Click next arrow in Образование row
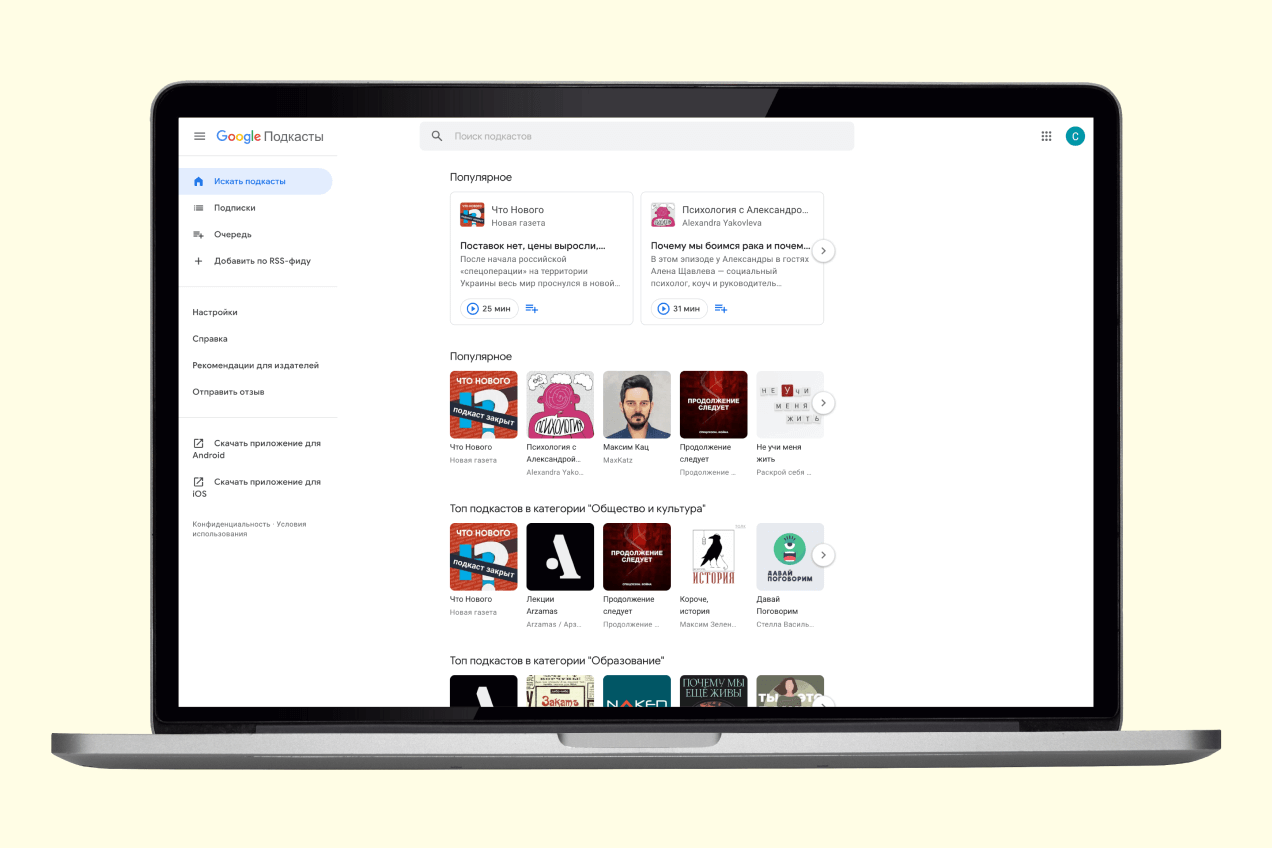 823,702
